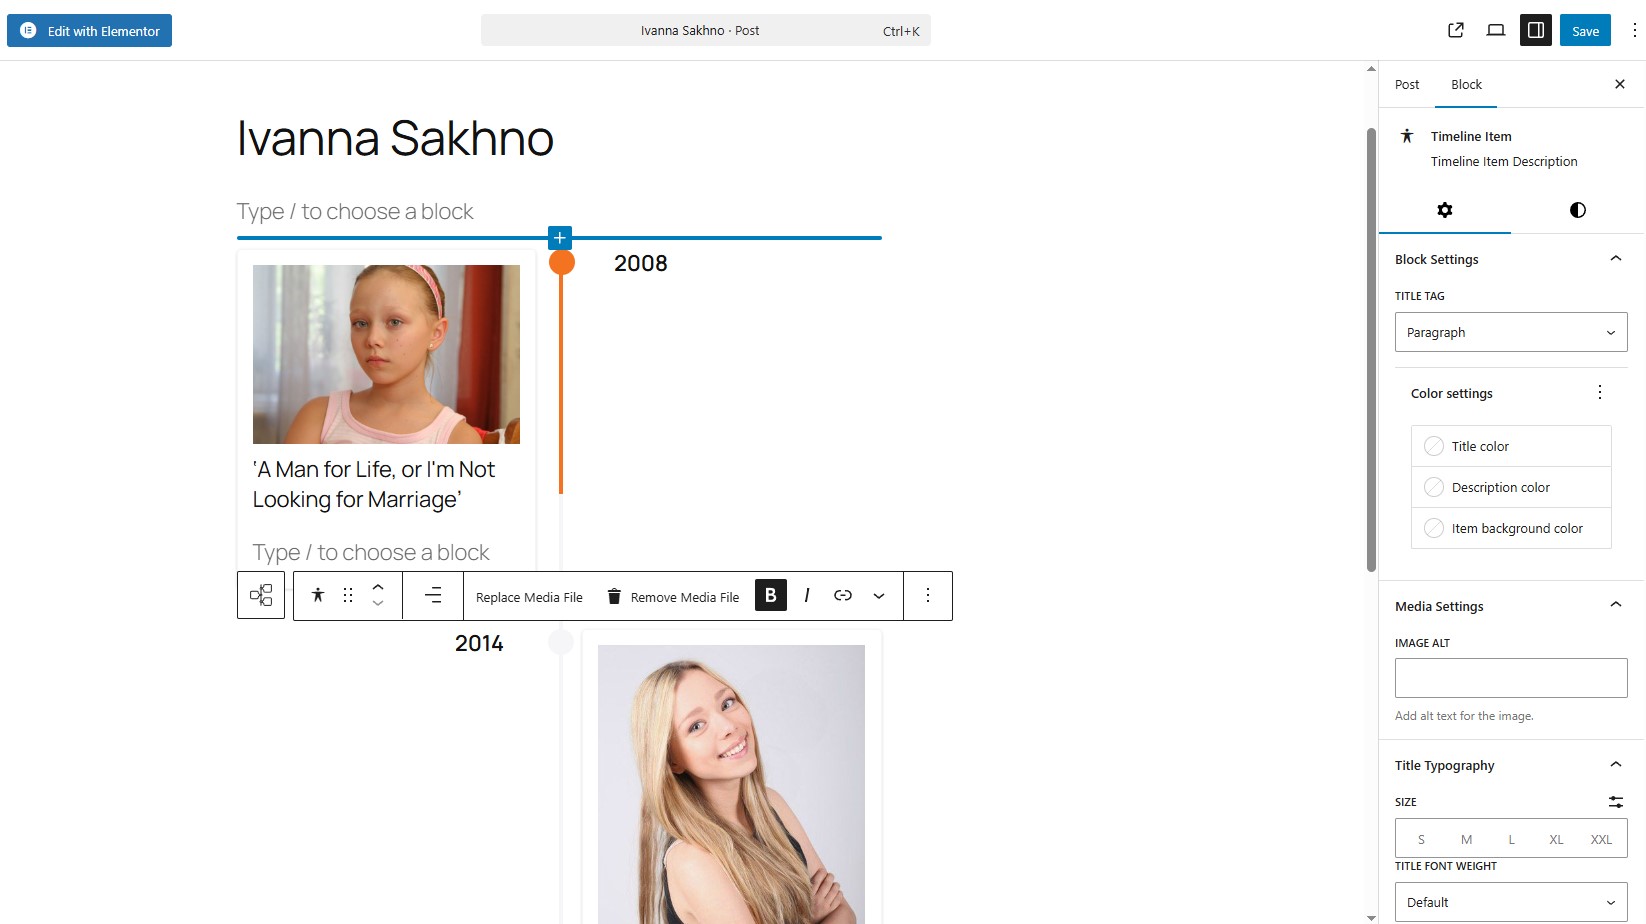Viewport: 1646px width, 924px height.
Task: Save the post
Action: click(1585, 30)
